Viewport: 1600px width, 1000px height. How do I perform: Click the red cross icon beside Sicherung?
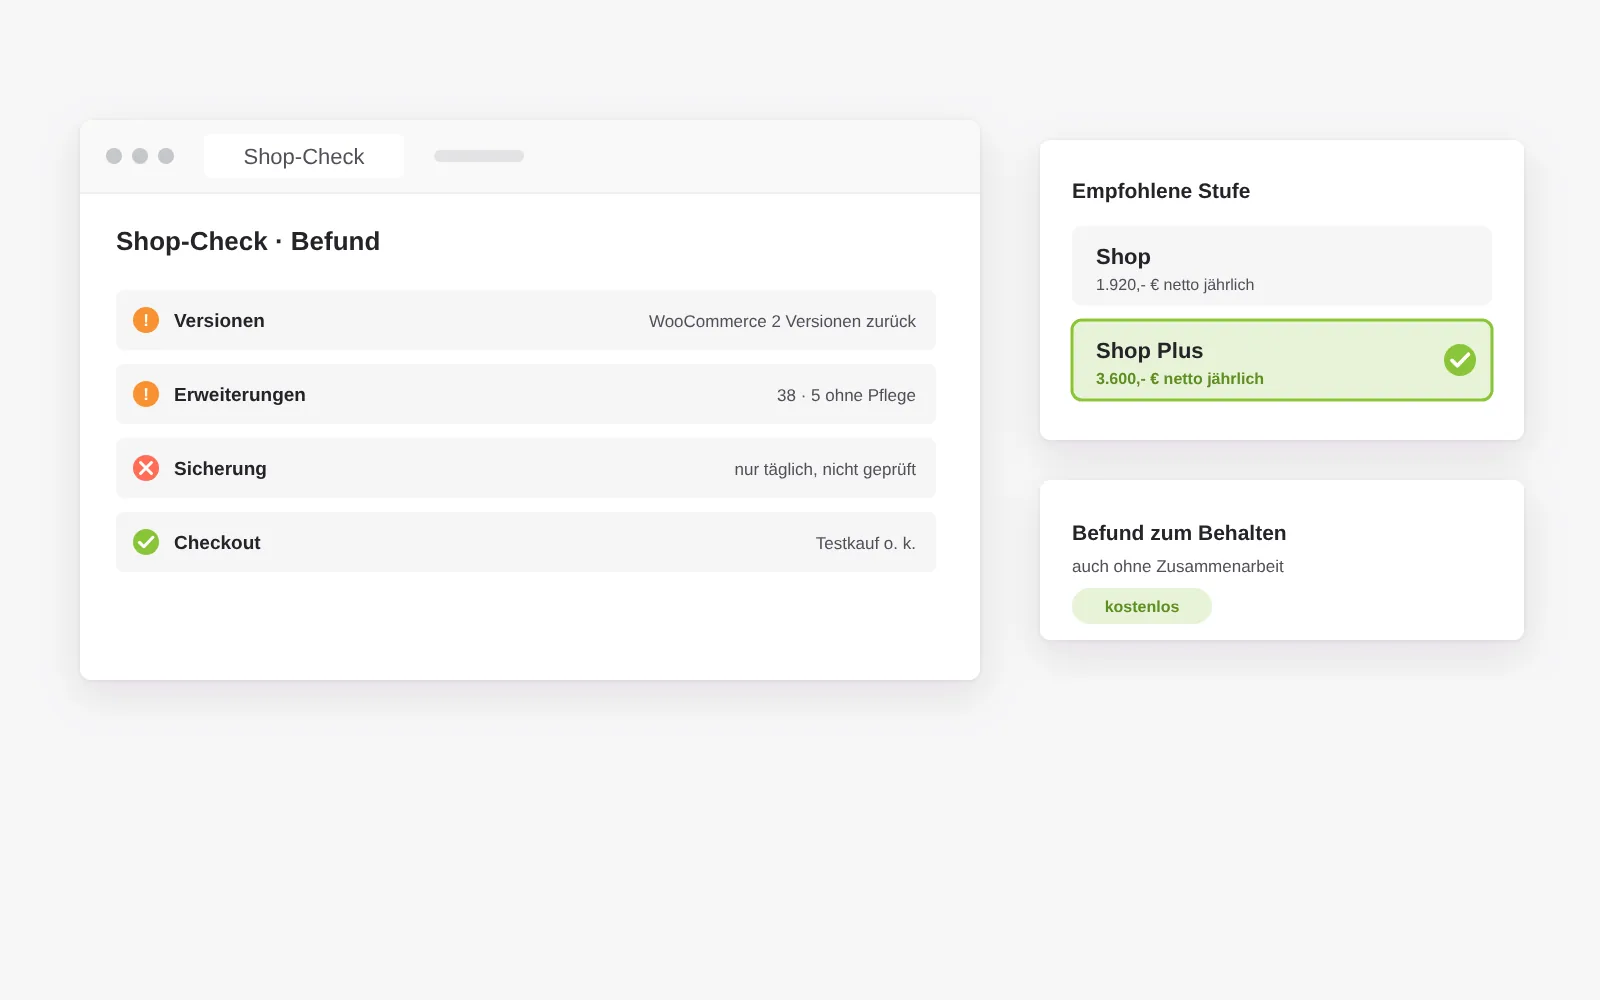pos(146,468)
